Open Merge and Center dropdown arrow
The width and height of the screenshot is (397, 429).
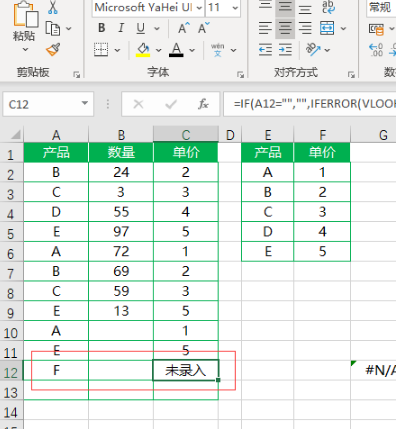coord(343,29)
